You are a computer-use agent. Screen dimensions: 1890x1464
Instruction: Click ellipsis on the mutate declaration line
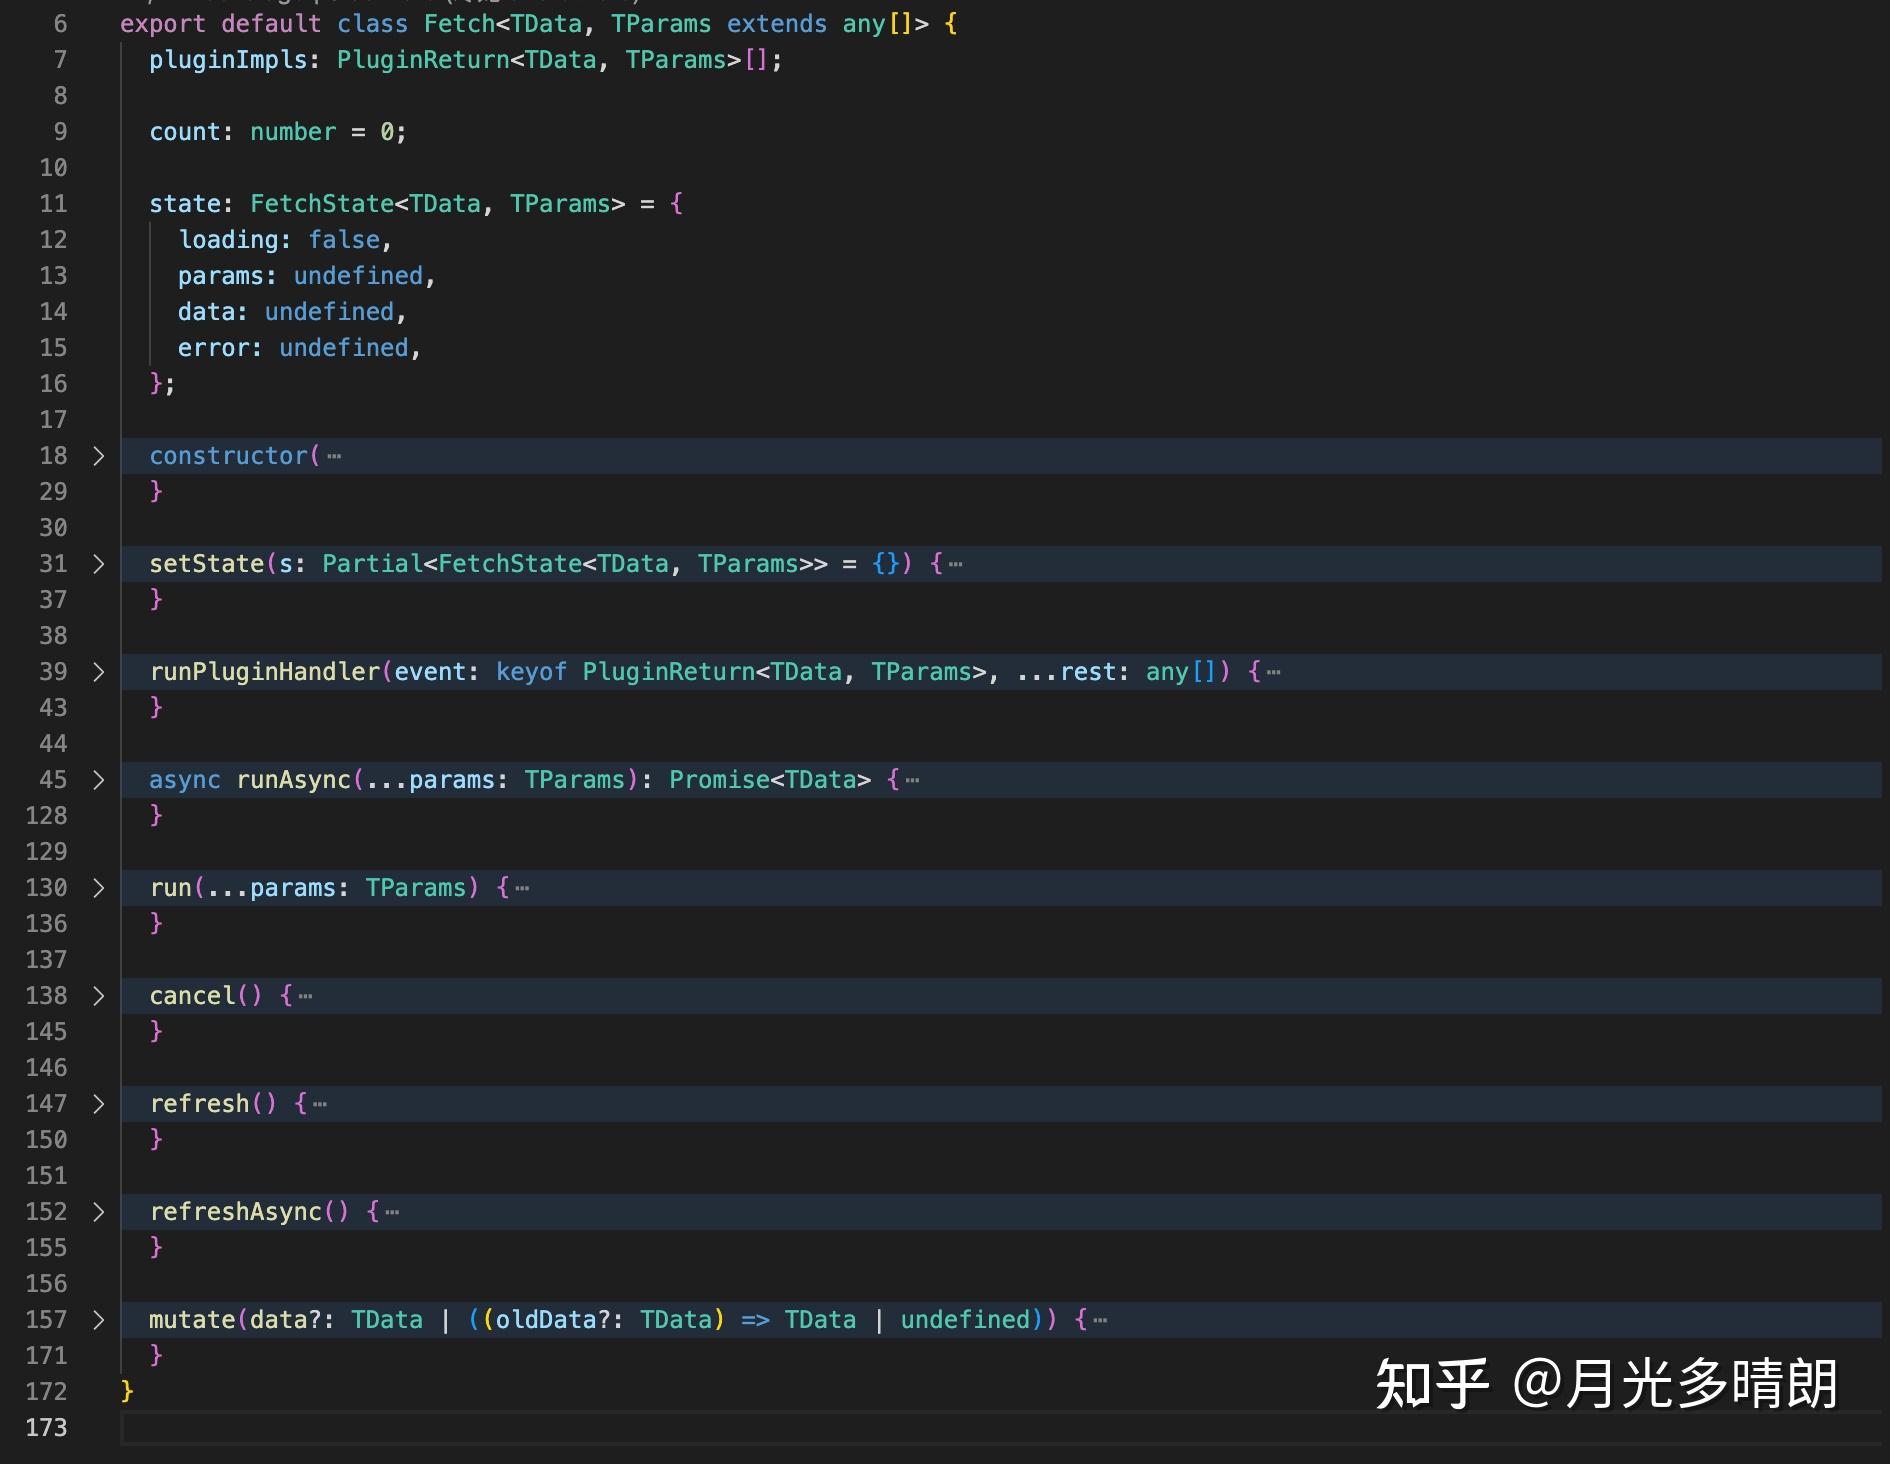pos(1098,1320)
